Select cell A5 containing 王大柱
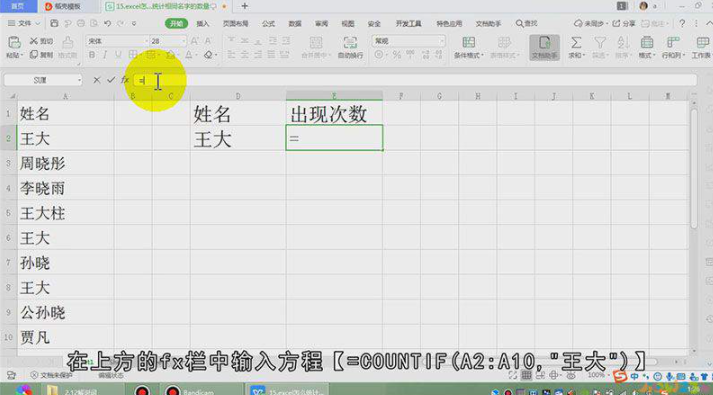Viewport: 713px width, 395px height. 66,213
